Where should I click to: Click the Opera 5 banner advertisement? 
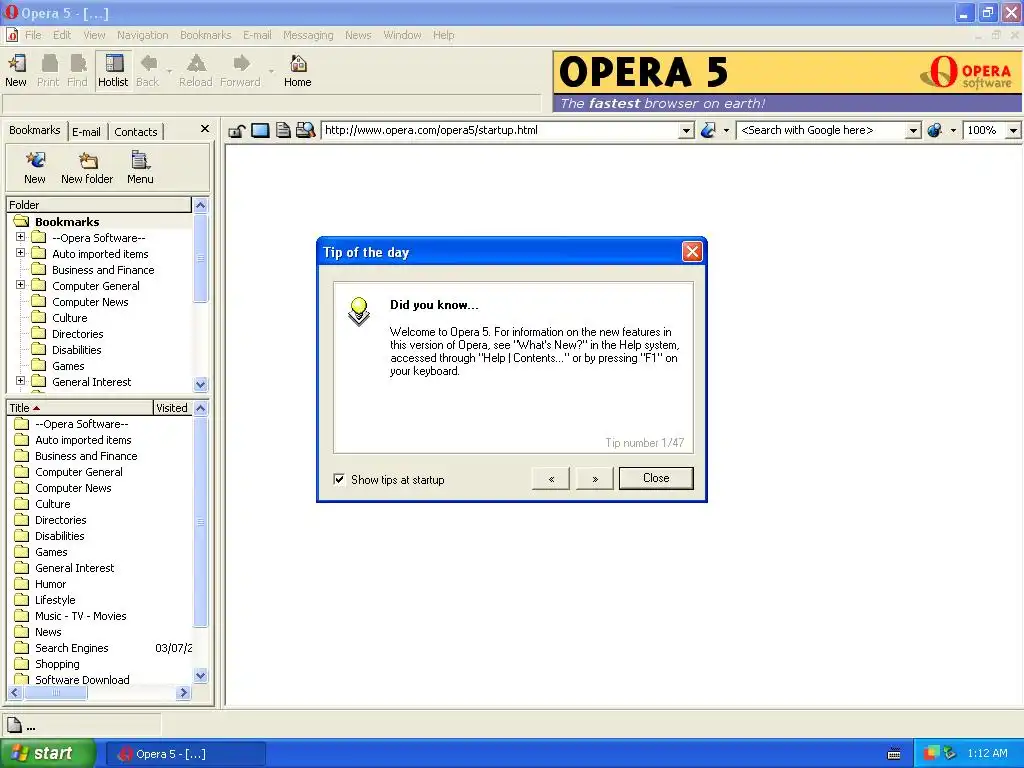(787, 82)
